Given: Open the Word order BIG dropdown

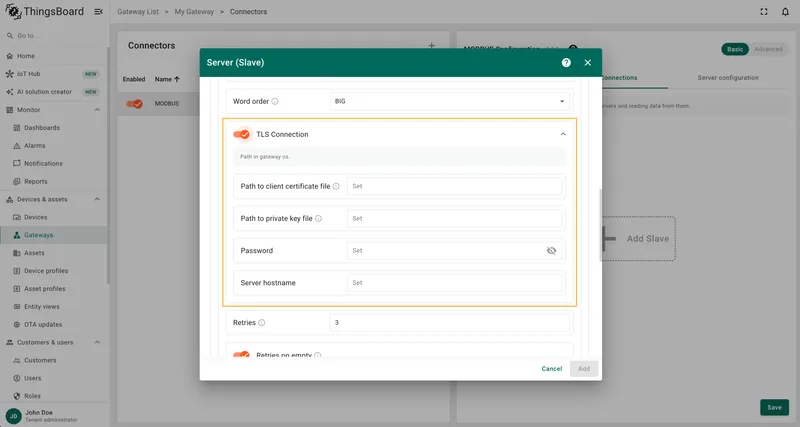Looking at the screenshot, I should 449,101.
